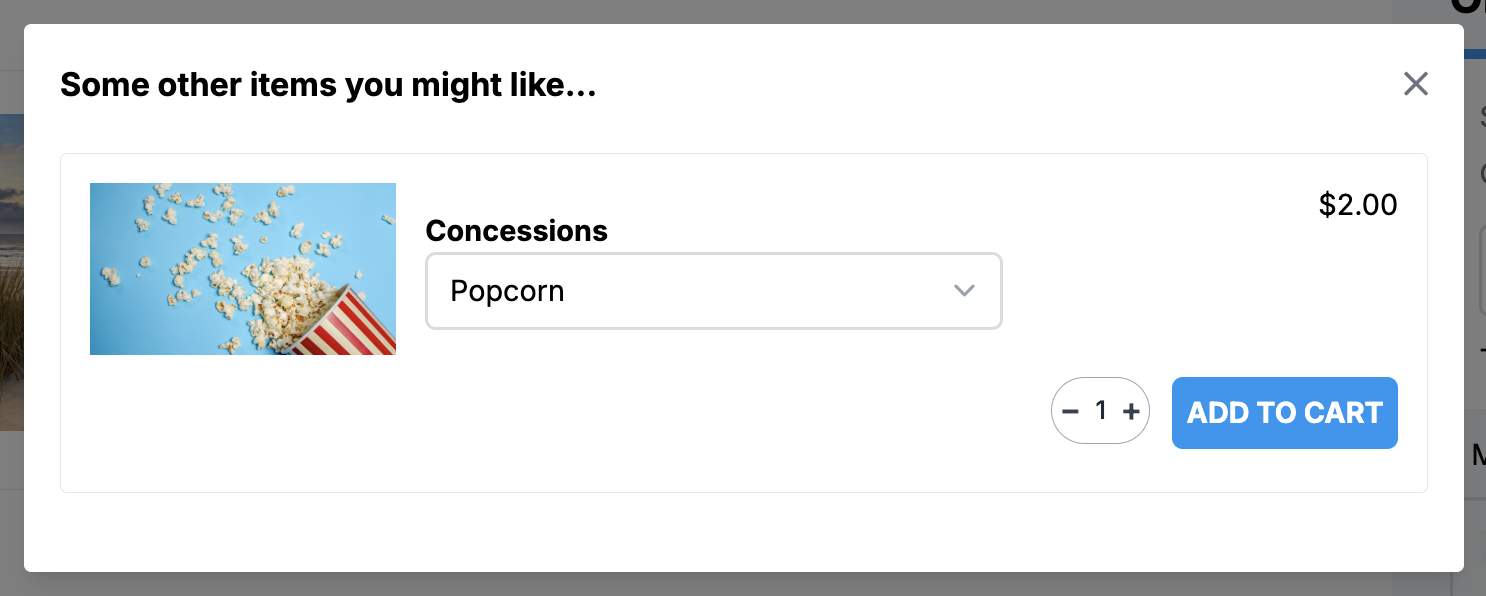Image resolution: width=1486 pixels, height=596 pixels.
Task: Select the "Popcorn" text in the combo box
Action: (x=507, y=291)
